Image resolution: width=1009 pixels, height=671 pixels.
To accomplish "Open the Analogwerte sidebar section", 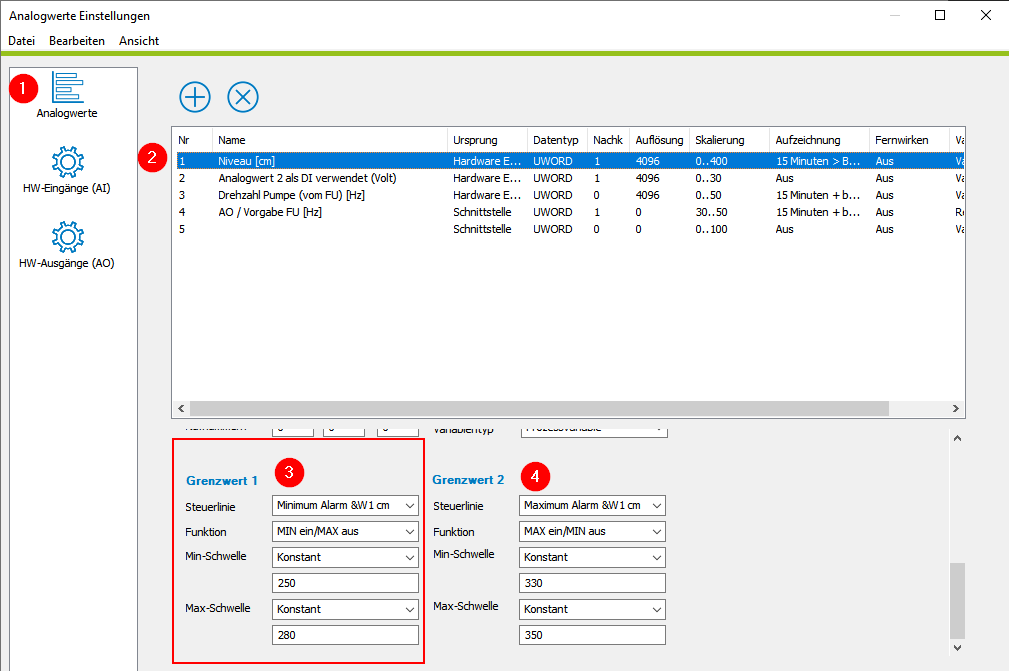I will [x=67, y=96].
